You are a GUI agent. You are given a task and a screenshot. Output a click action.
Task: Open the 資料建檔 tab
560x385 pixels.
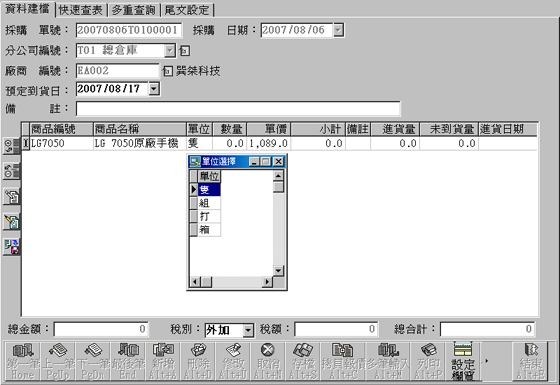pyautogui.click(x=28, y=9)
